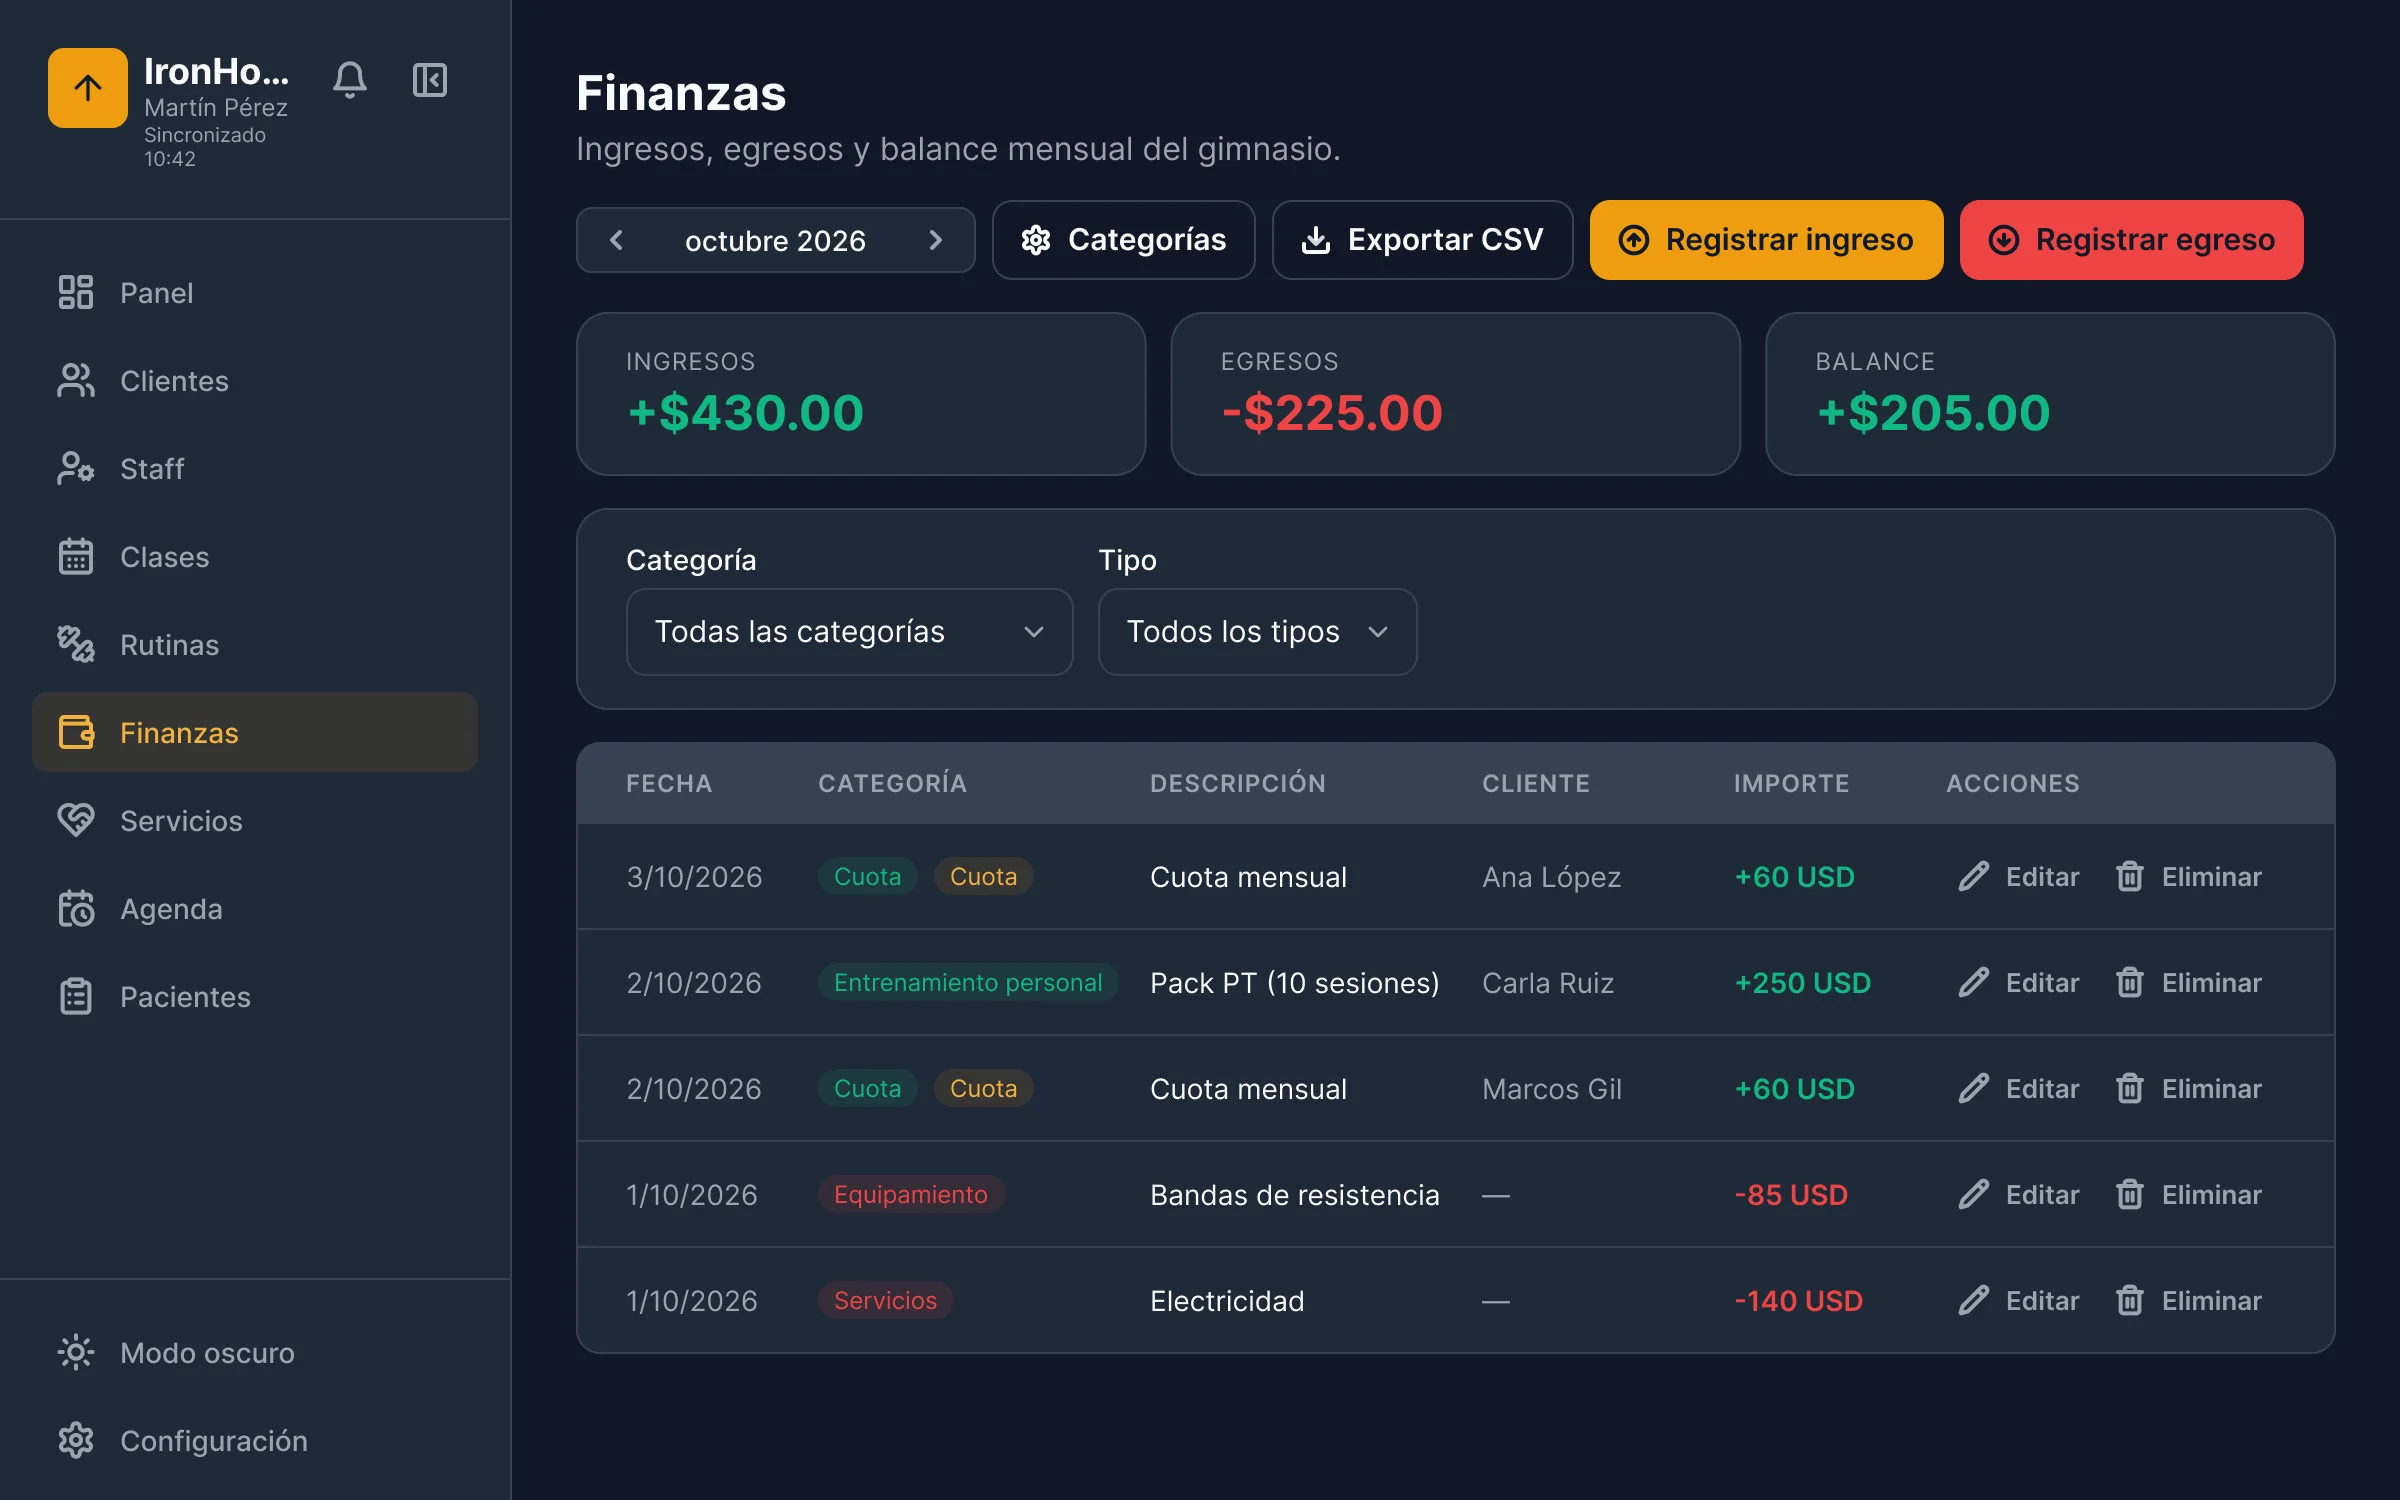Viewport: 2400px width, 1500px height.
Task: Click trash icon for Electricidad row
Action: point(2129,1301)
